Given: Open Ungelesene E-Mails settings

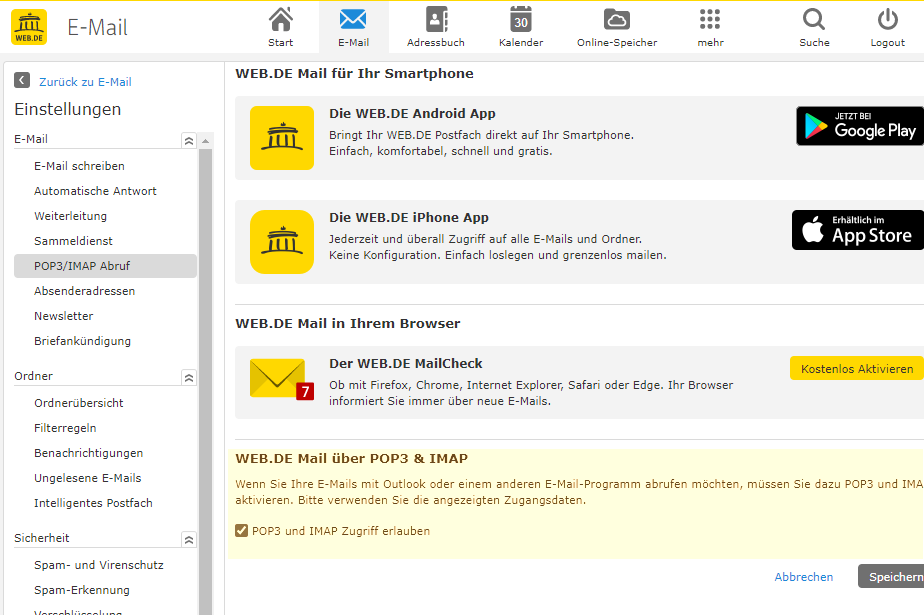Looking at the screenshot, I should click(x=88, y=478).
